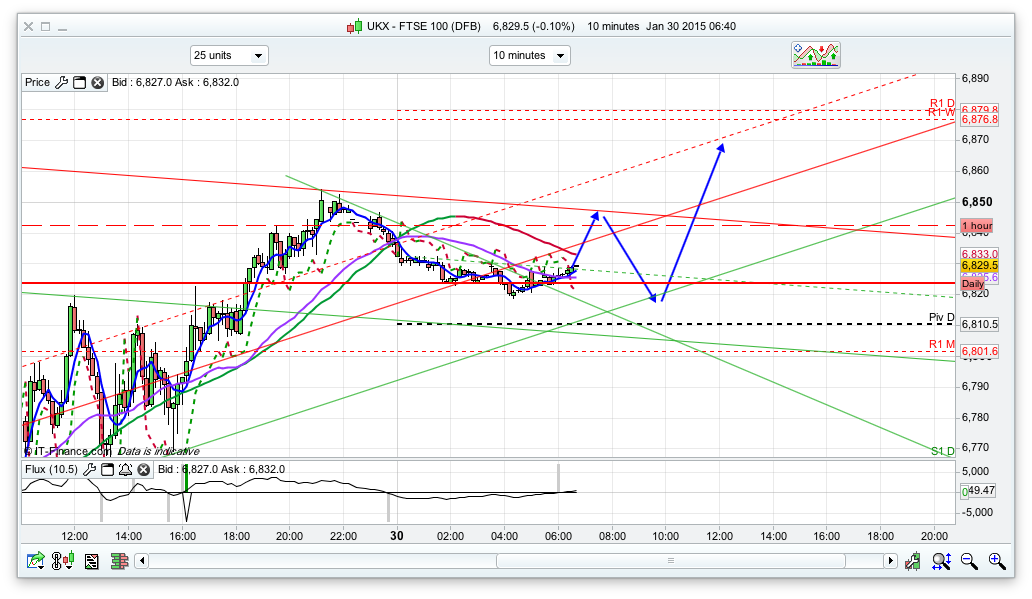Open chart style candlestick menu
Viewport: 1032px width, 599px height.
[x=64, y=561]
